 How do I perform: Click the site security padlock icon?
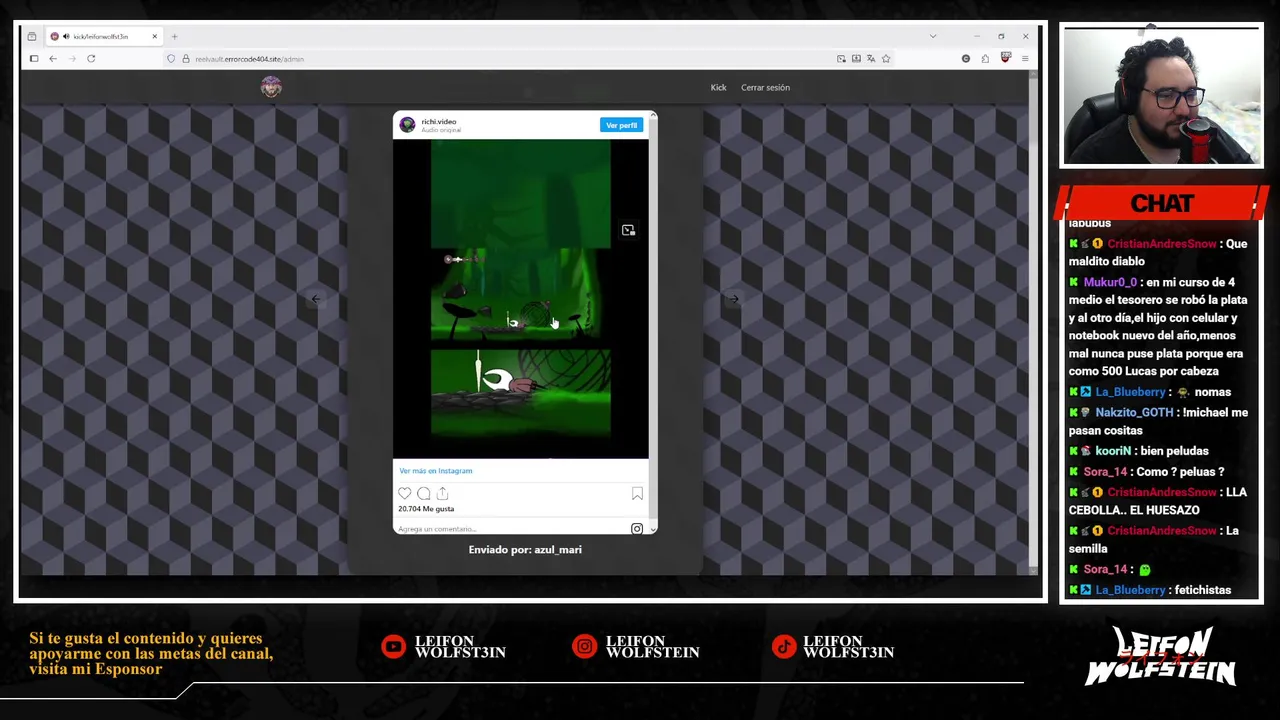[x=185, y=59]
